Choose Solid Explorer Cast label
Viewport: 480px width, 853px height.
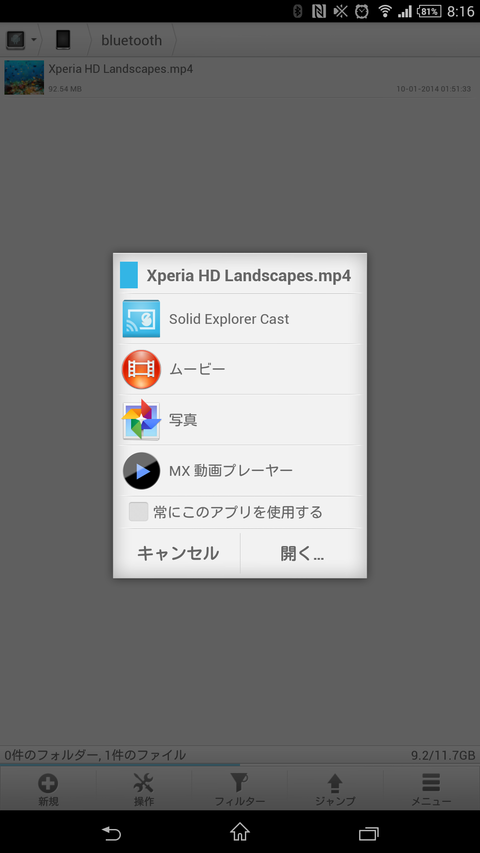[229, 319]
